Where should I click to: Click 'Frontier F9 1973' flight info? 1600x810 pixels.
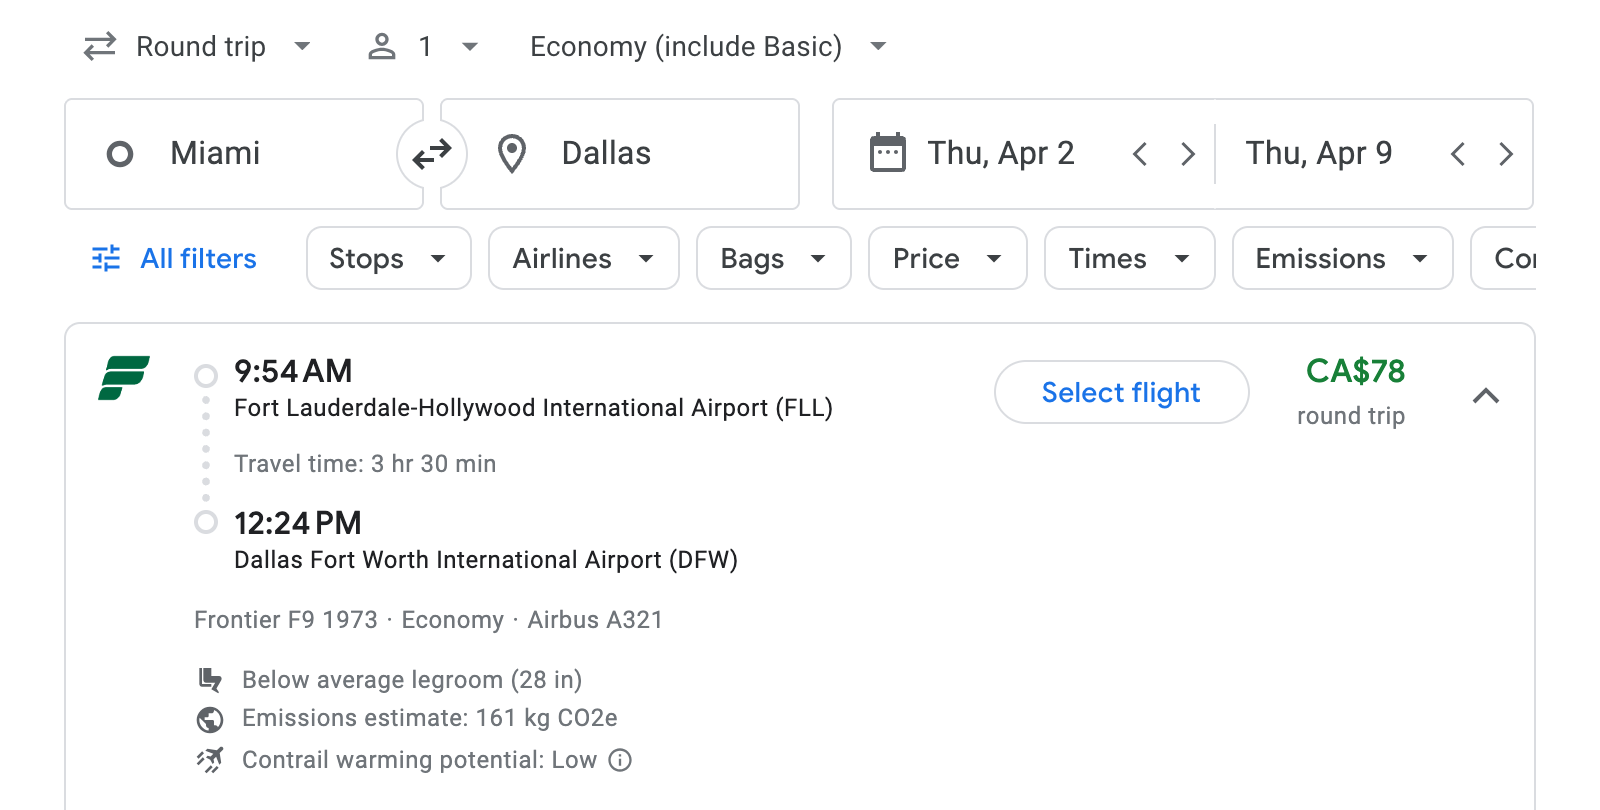286,620
